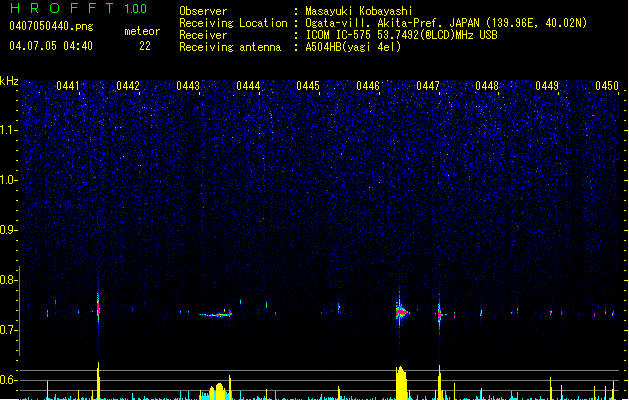Select observer name Masayuki Kobayashi
The height and width of the screenshot is (400, 629).
tap(359, 11)
